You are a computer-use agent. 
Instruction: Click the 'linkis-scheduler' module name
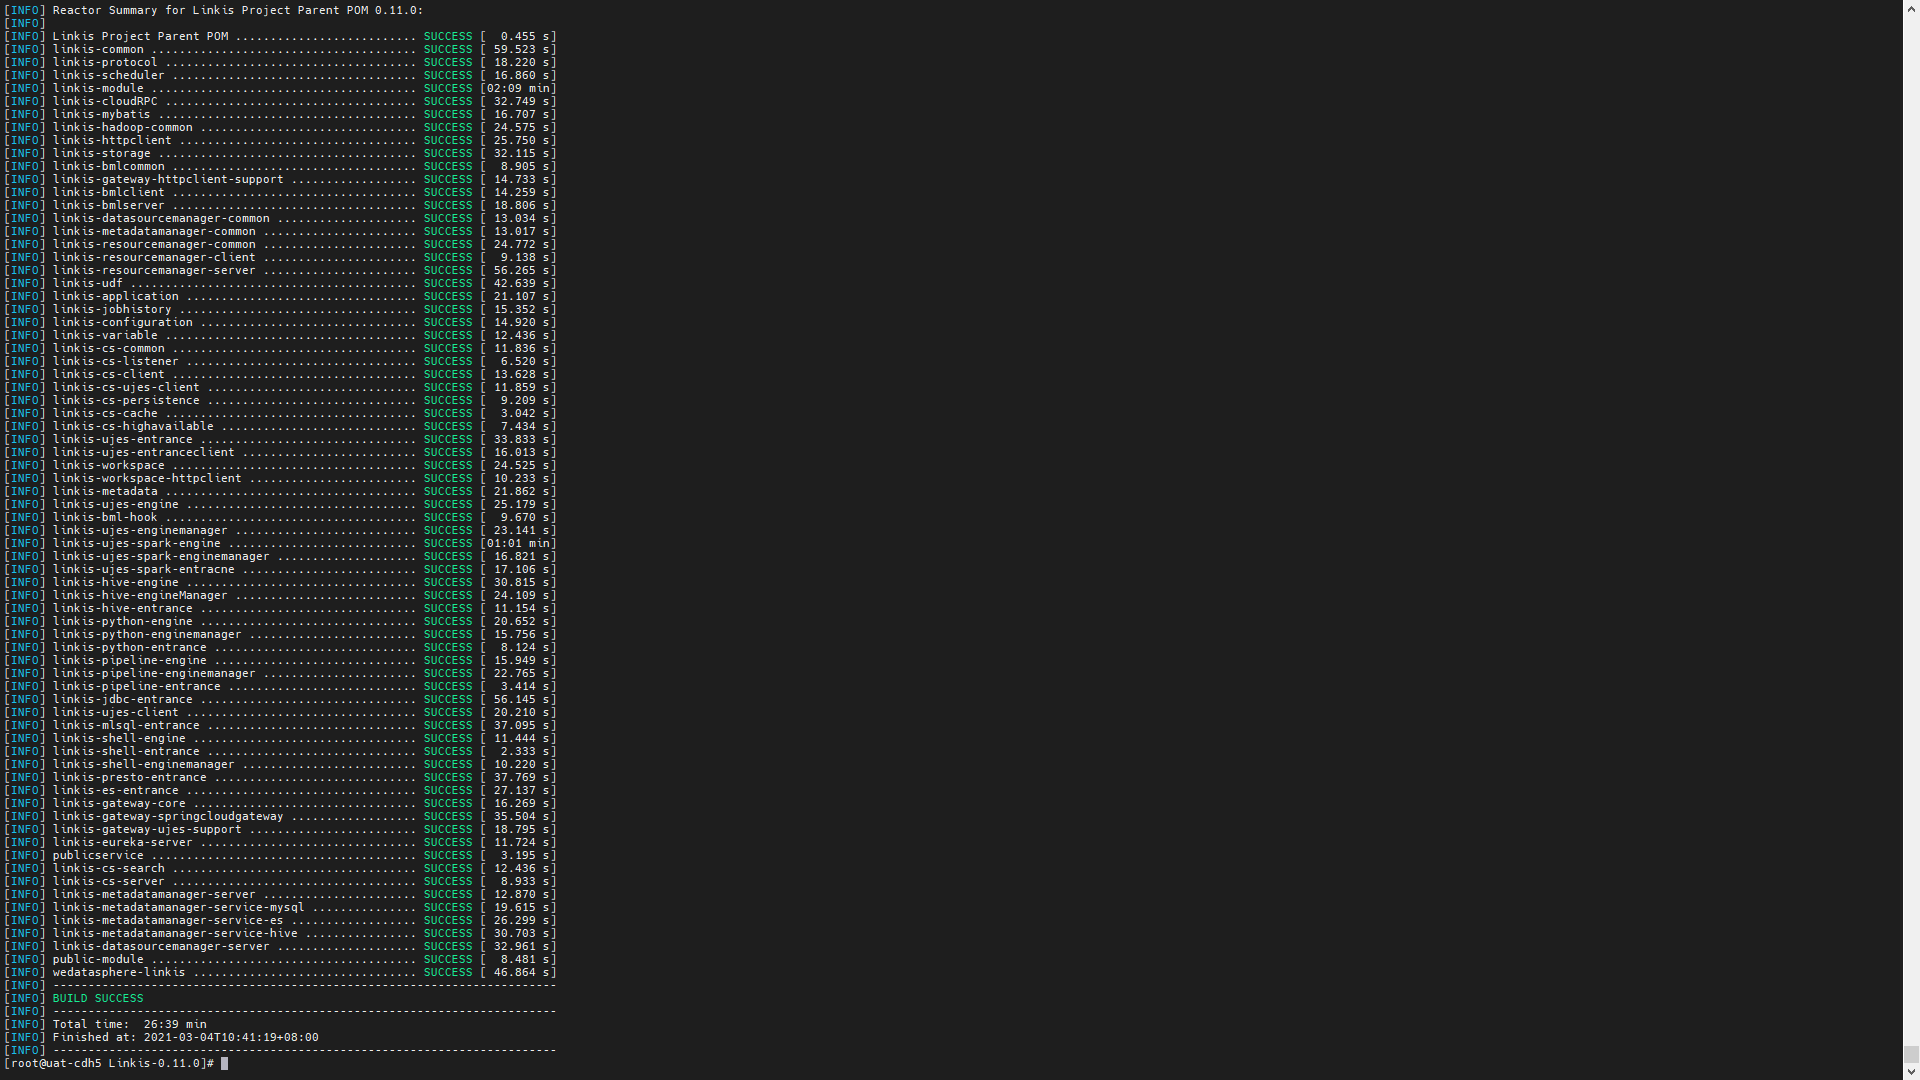(x=108, y=75)
